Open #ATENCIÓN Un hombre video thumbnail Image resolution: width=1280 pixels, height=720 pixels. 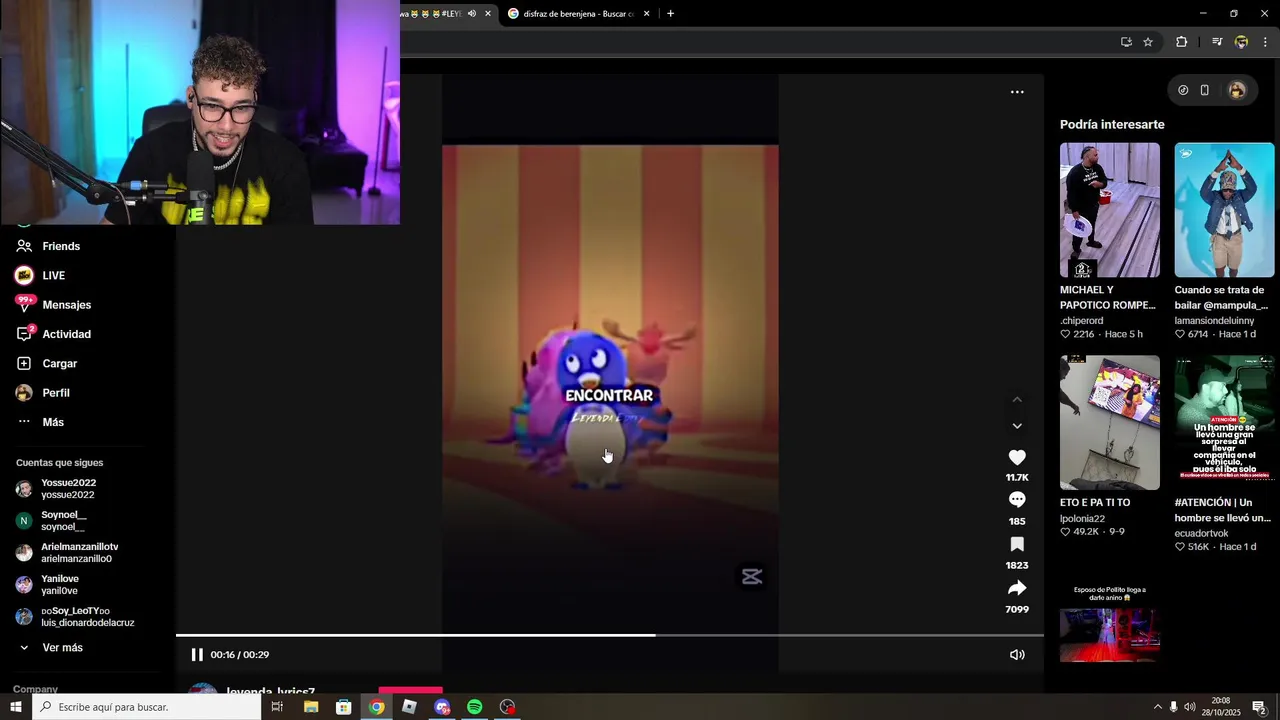click(1224, 422)
